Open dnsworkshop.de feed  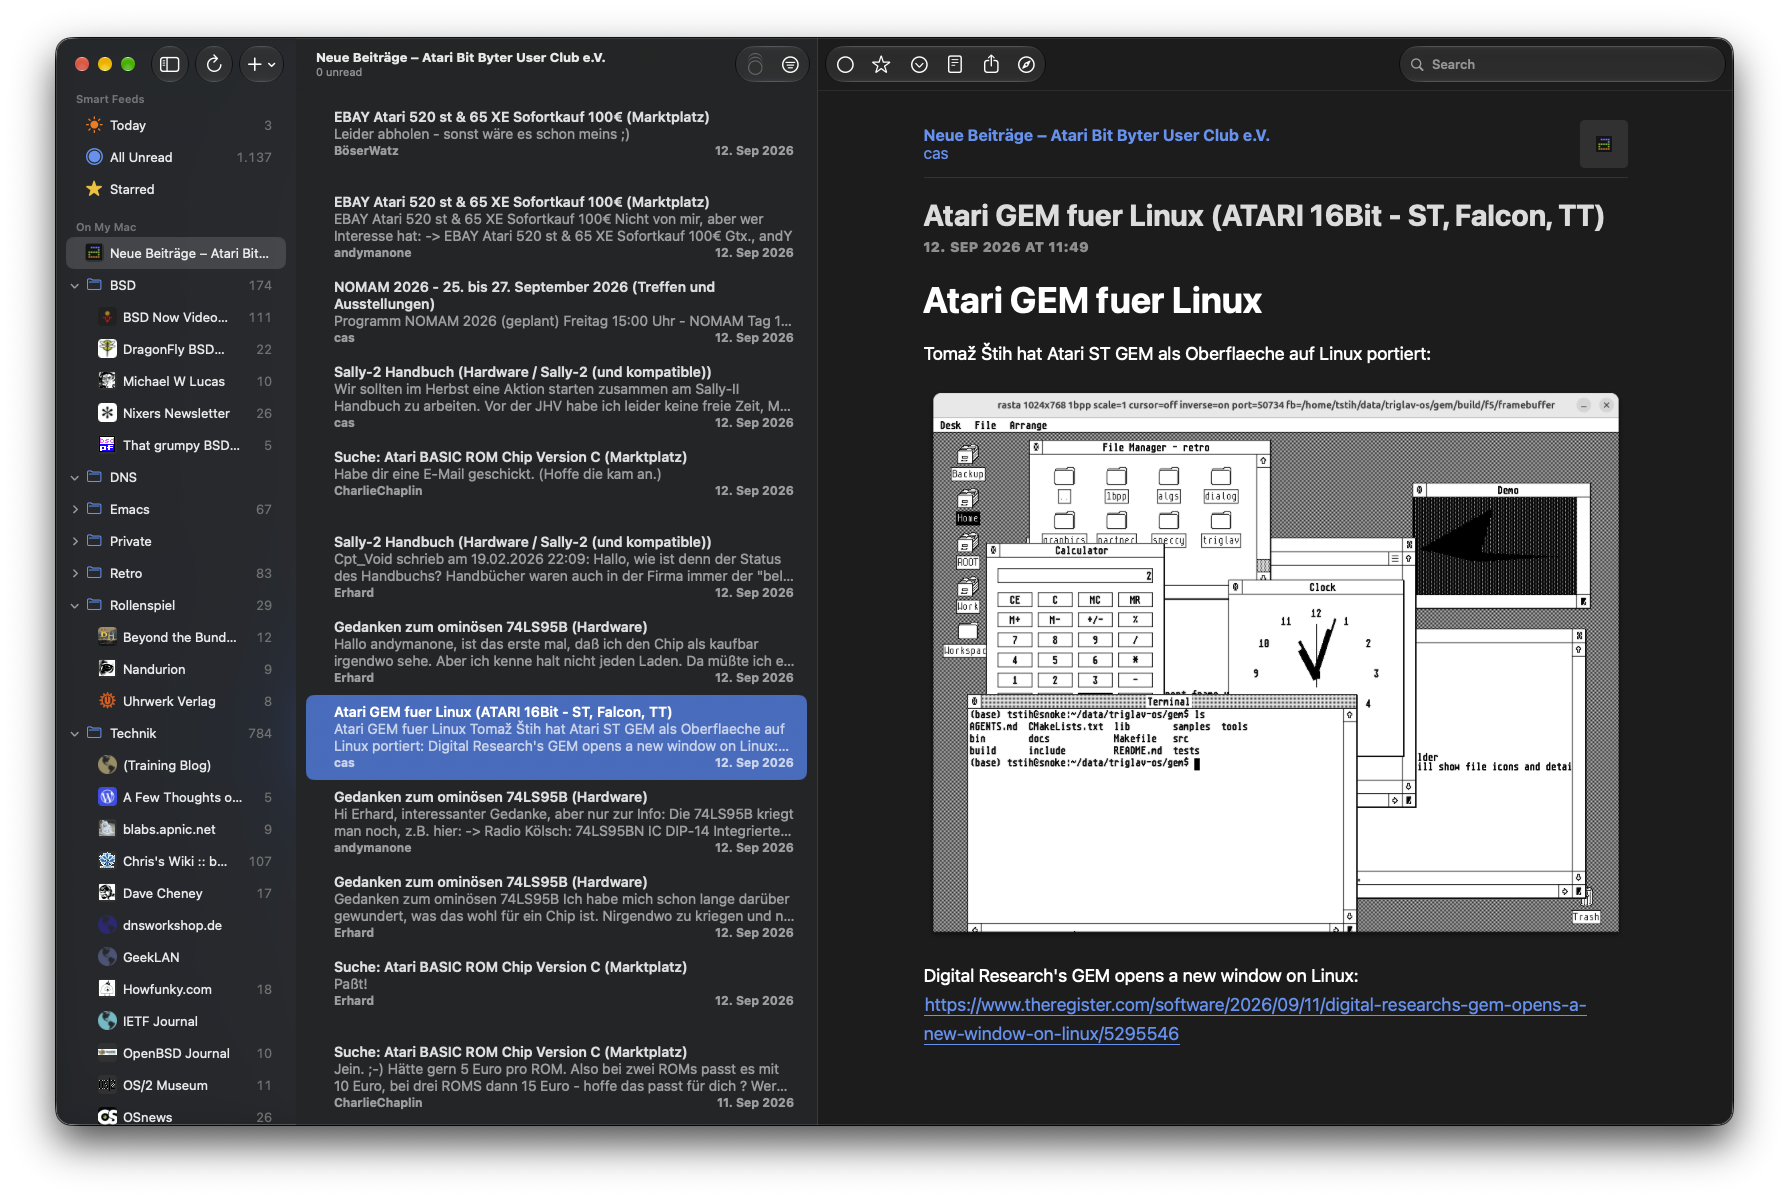pyautogui.click(x=176, y=925)
